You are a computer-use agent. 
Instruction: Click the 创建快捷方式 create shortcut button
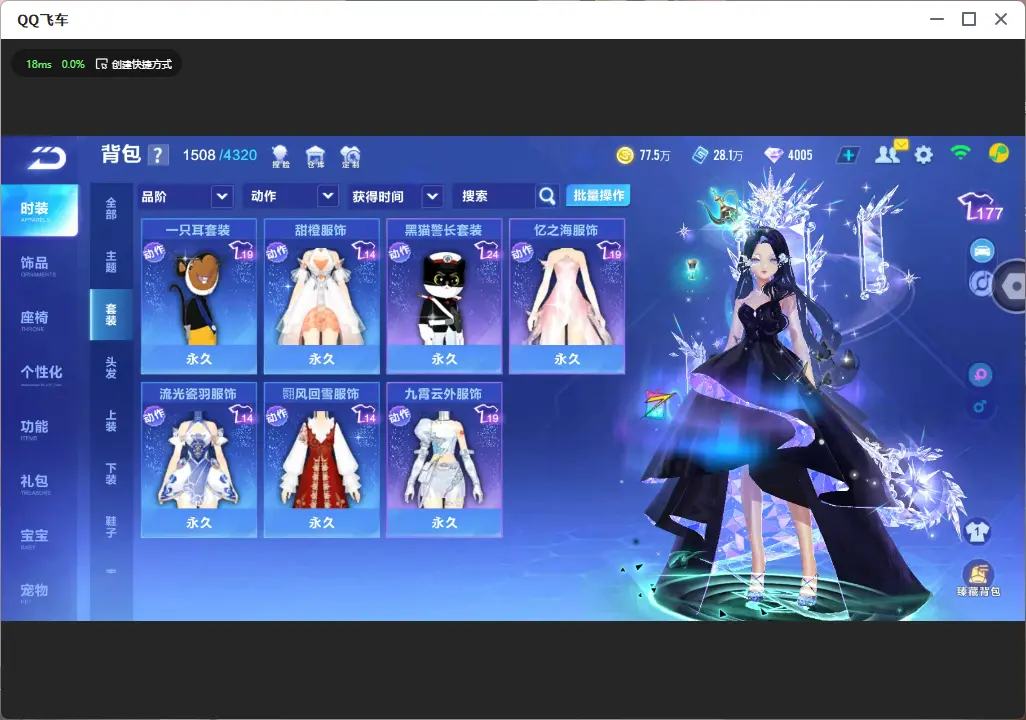pyautogui.click(x=134, y=64)
